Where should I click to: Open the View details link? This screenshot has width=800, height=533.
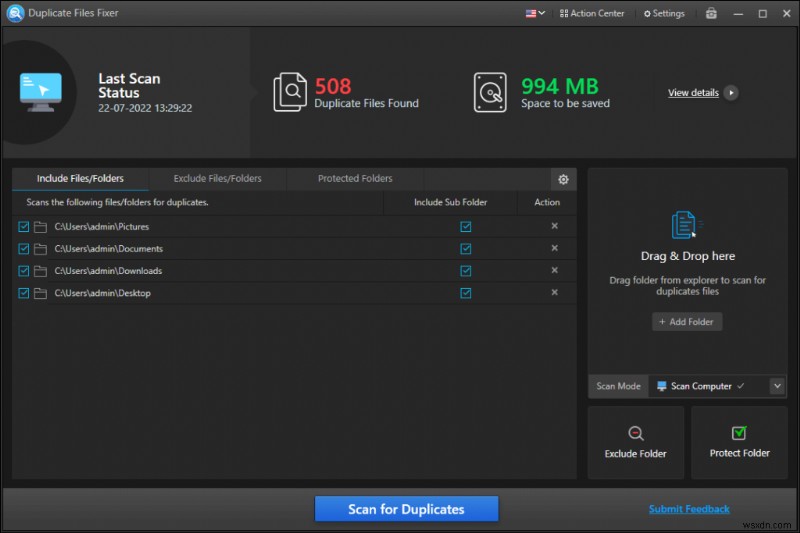(693, 93)
